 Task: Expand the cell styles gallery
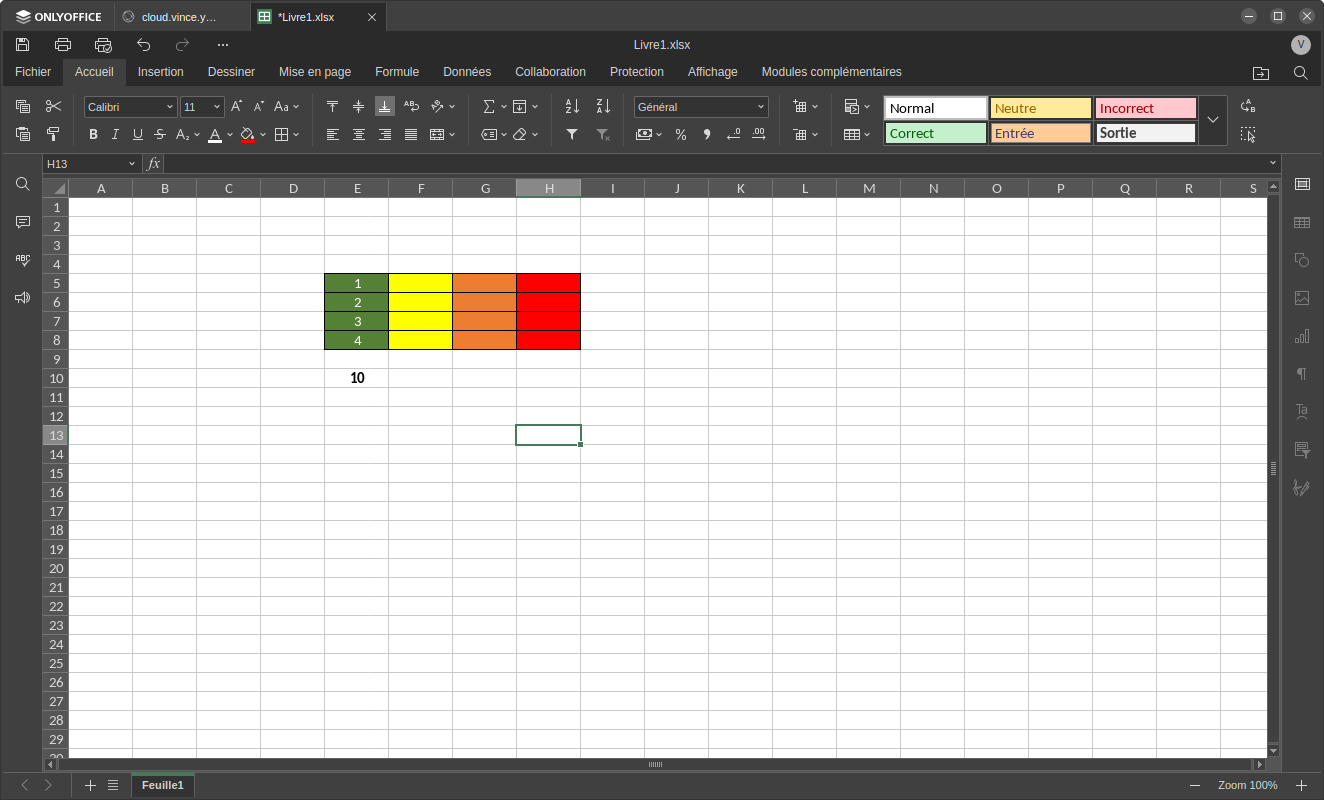point(1212,120)
